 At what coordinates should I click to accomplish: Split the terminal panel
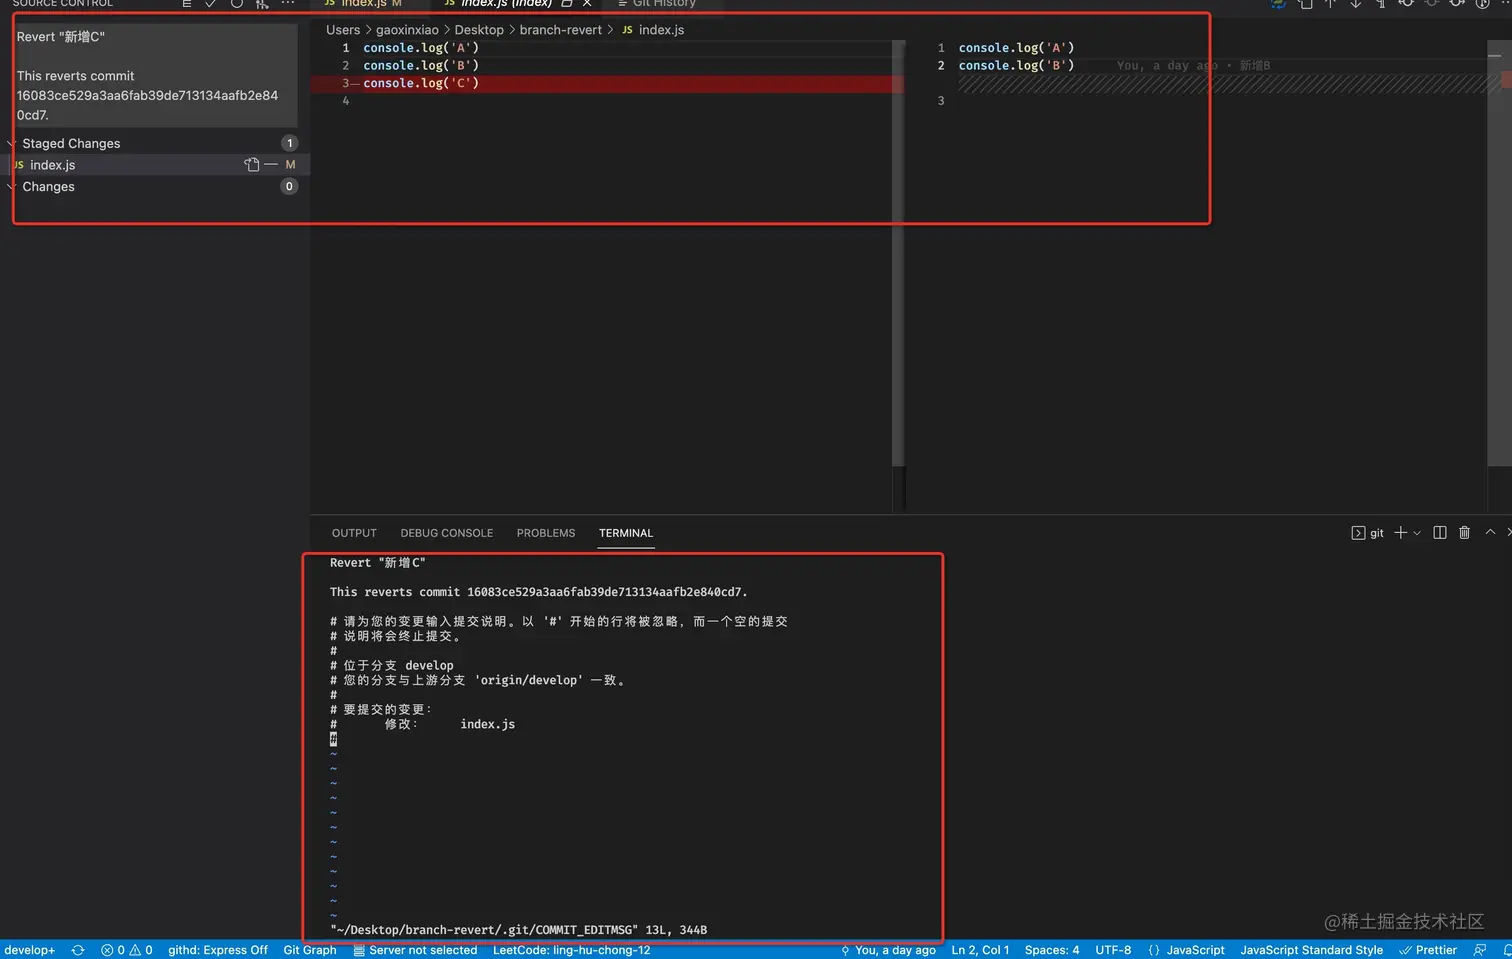click(x=1440, y=533)
